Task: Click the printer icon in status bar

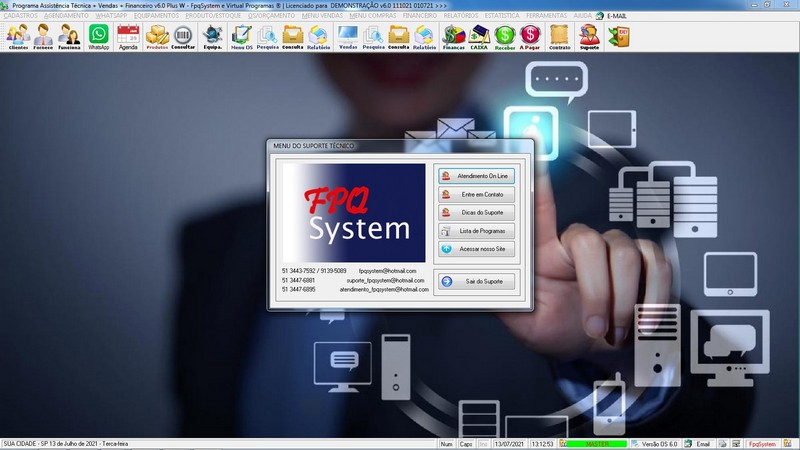Action: 722,444
